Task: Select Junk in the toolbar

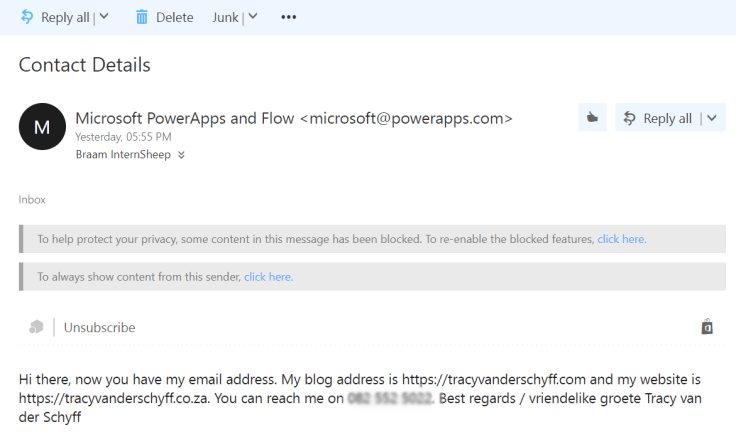Action: click(225, 17)
